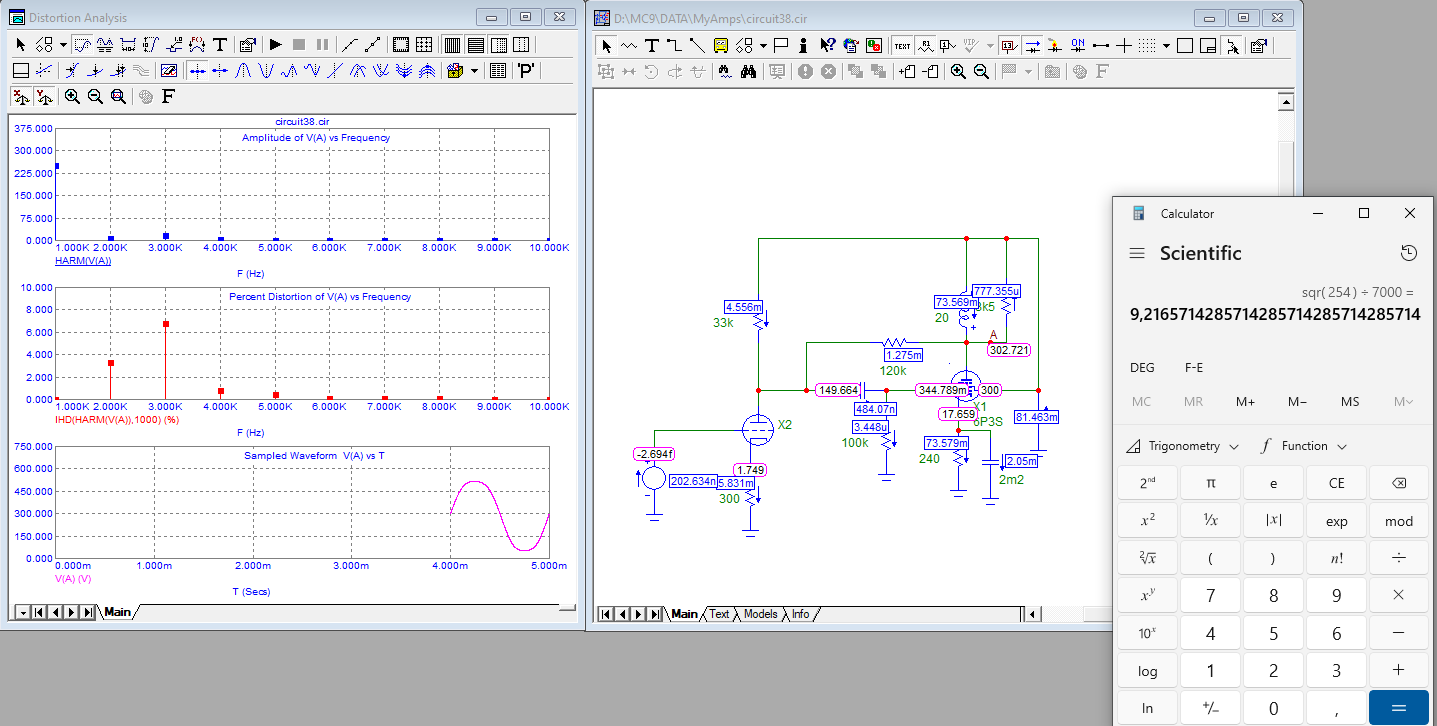Click the binoculars Find icon in schematic toolbar
Screen dimensions: 1437x726
(x=749, y=71)
